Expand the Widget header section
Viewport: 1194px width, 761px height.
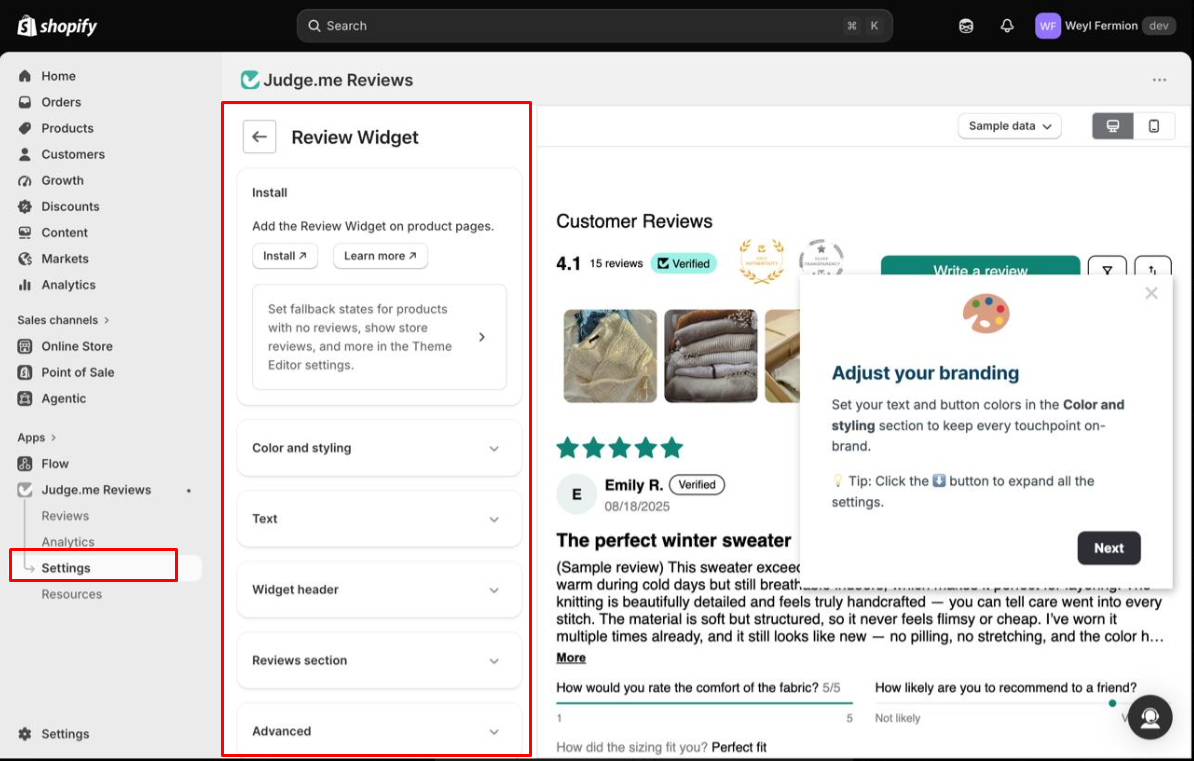pyautogui.click(x=379, y=590)
